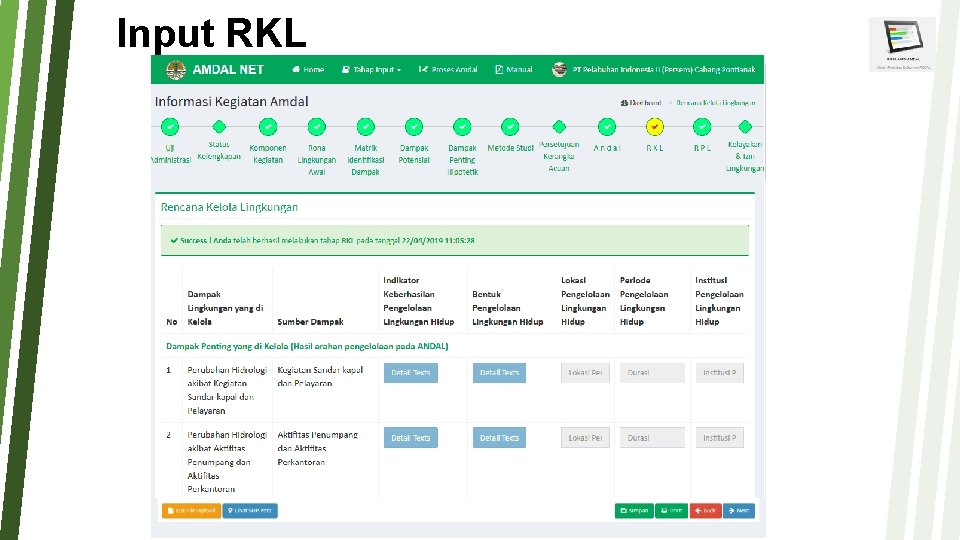Click 'Dampak Penting yang di Kelola' section heading

click(x=307, y=347)
